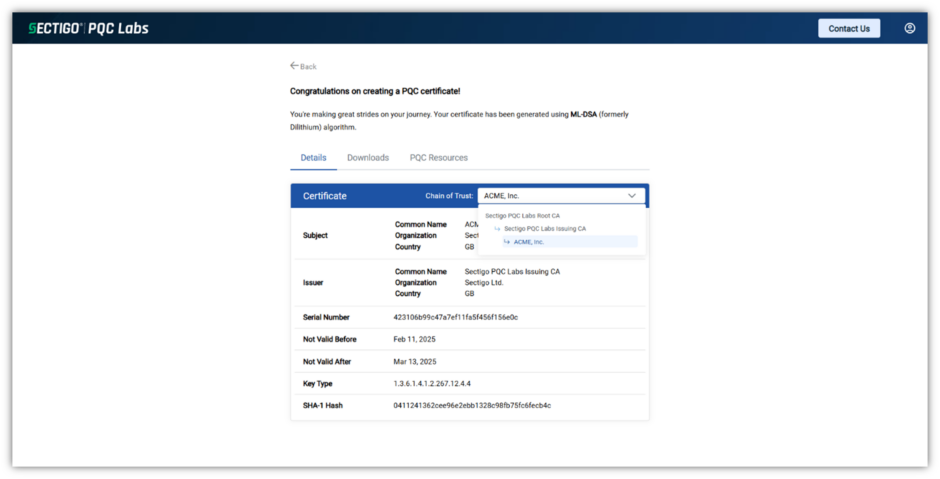The image size is (940, 479).
Task: Select Sectigo PQC Labs Issuing CA in chain
Action: (545, 228)
